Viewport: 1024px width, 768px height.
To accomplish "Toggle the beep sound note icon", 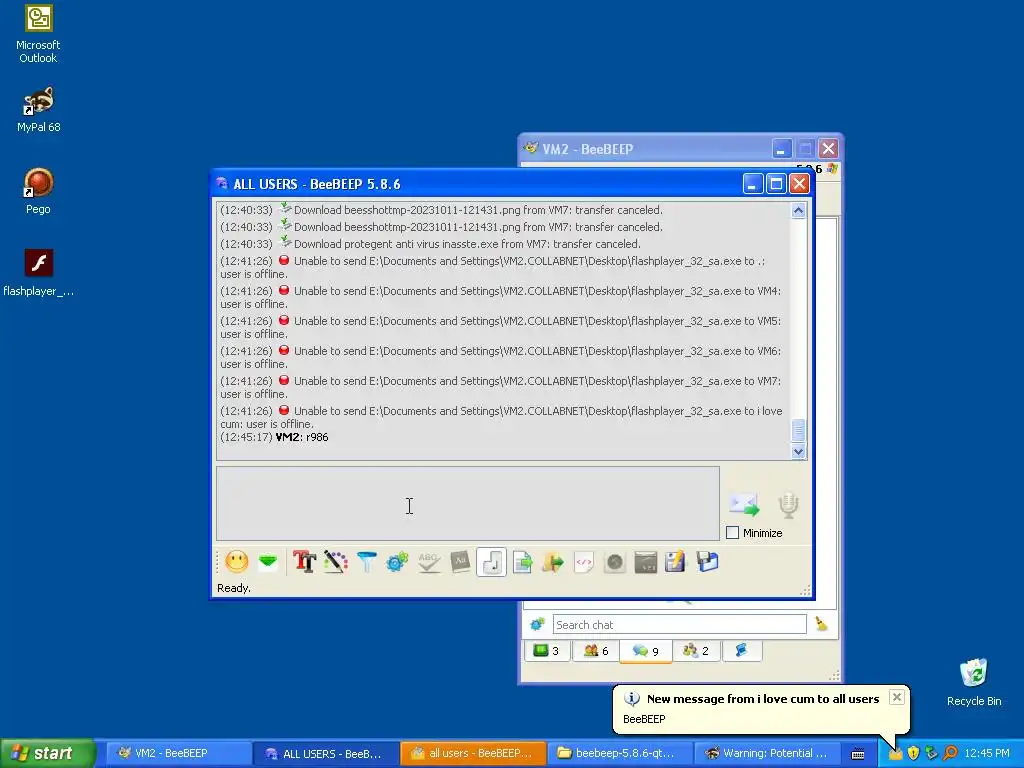I will click(x=491, y=562).
